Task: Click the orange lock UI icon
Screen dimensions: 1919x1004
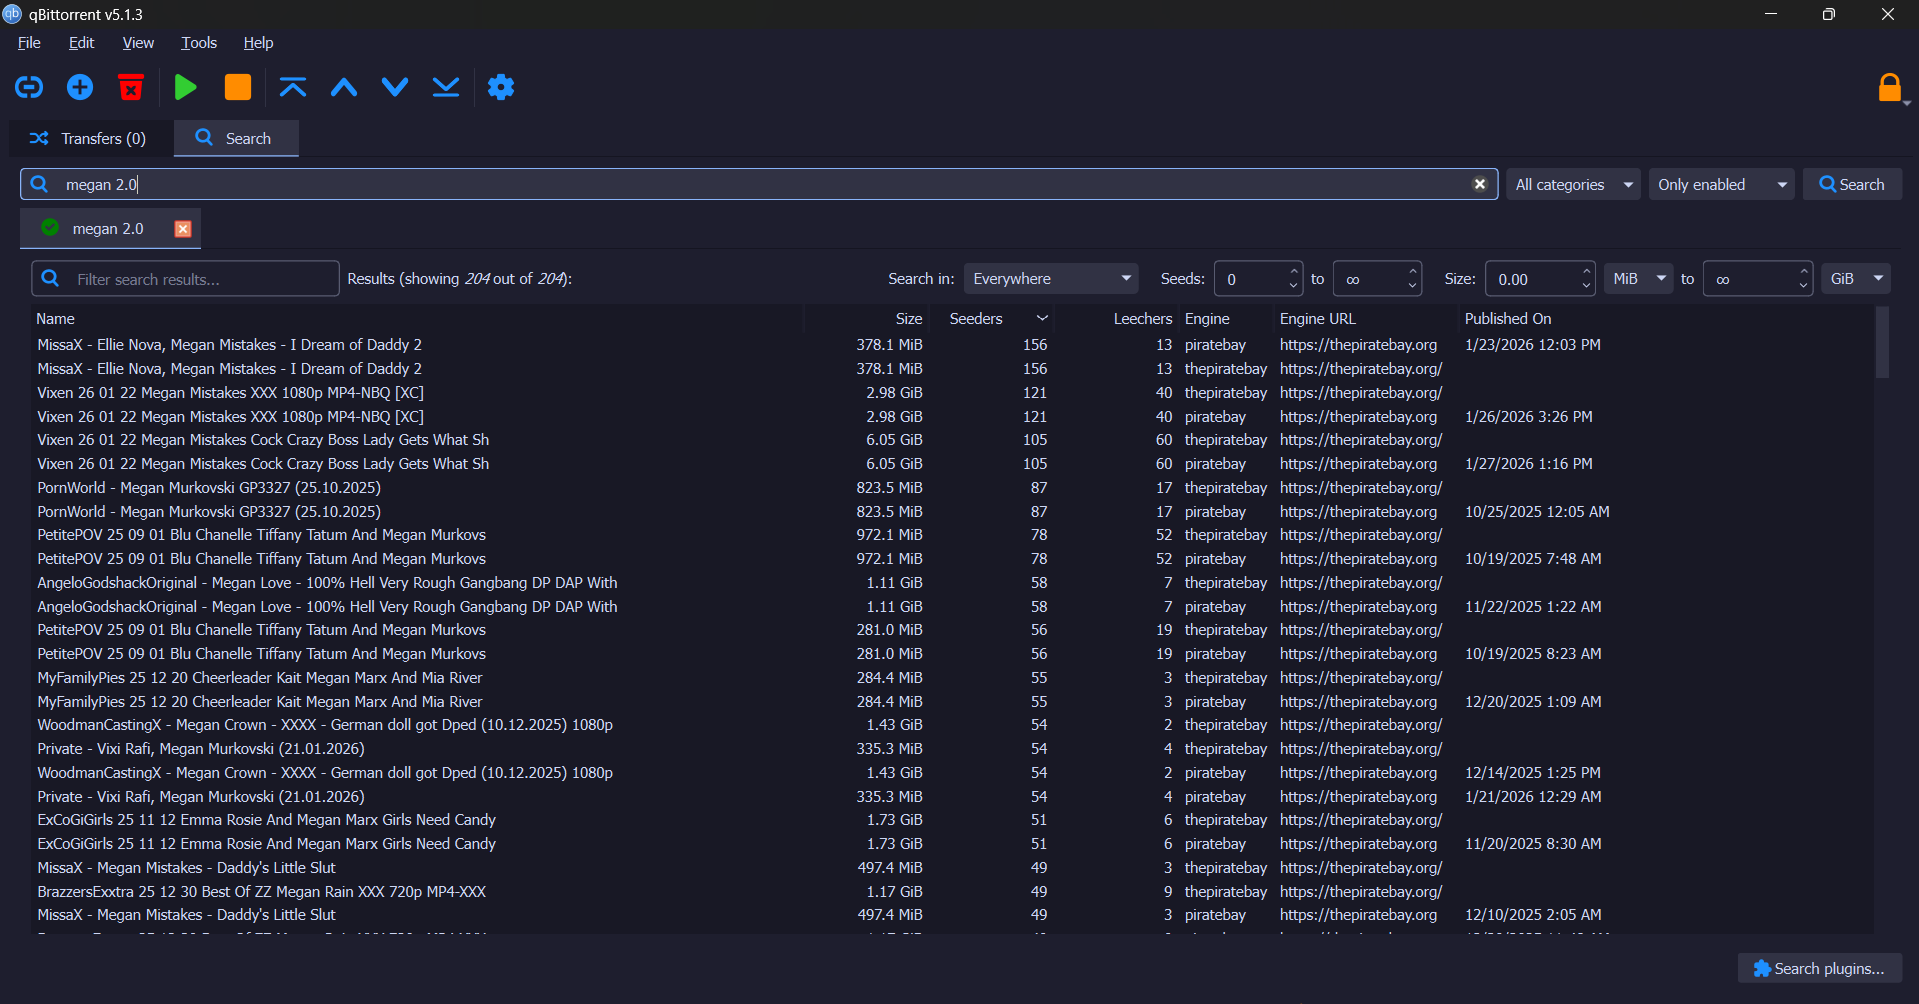Action: click(x=1890, y=88)
